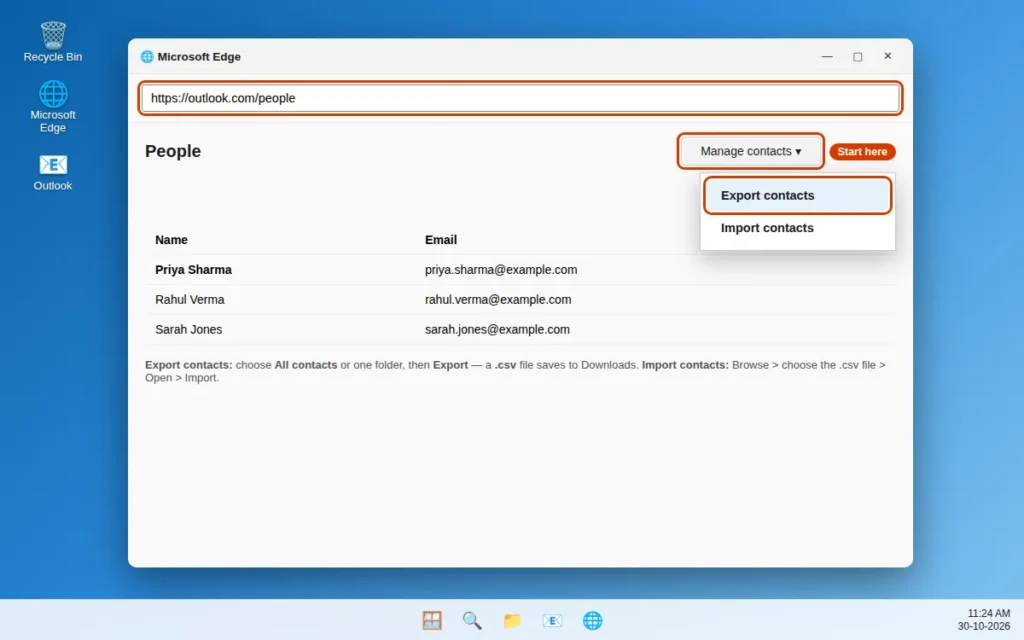
Task: Focus the address bar showing outlook.com/people
Action: 520,98
